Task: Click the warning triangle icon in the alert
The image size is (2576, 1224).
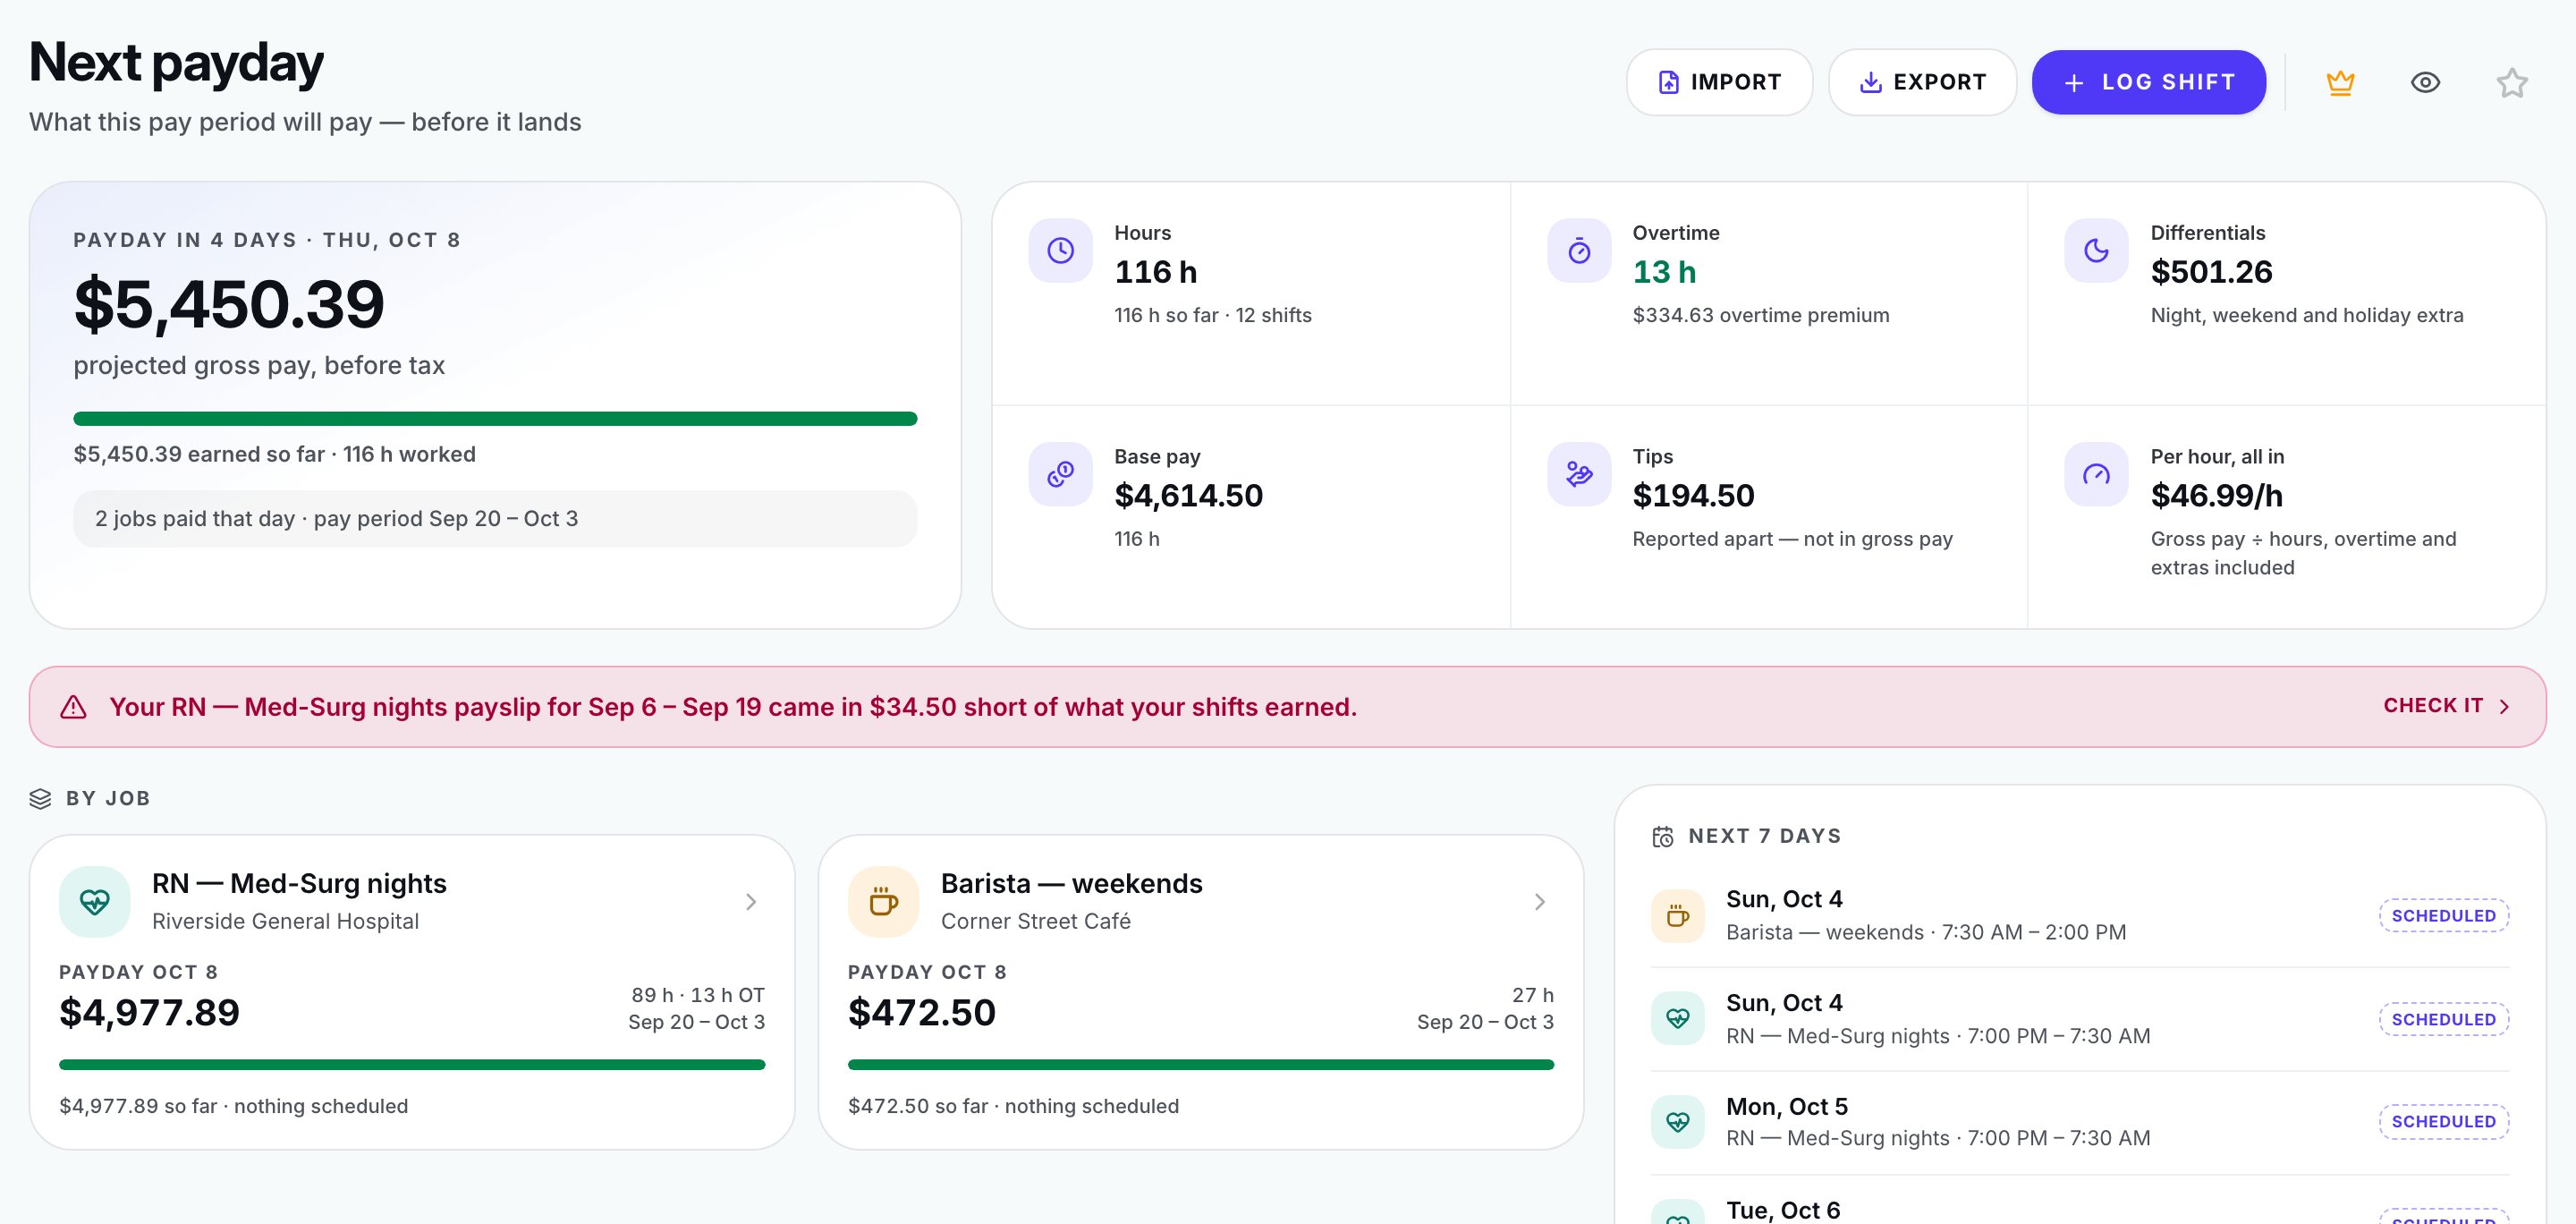Action: coord(73,707)
